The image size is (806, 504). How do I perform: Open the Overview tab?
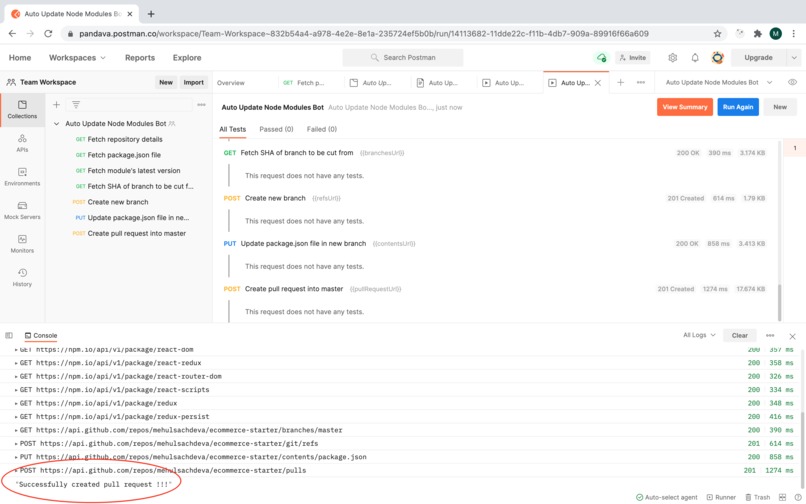[x=231, y=83]
